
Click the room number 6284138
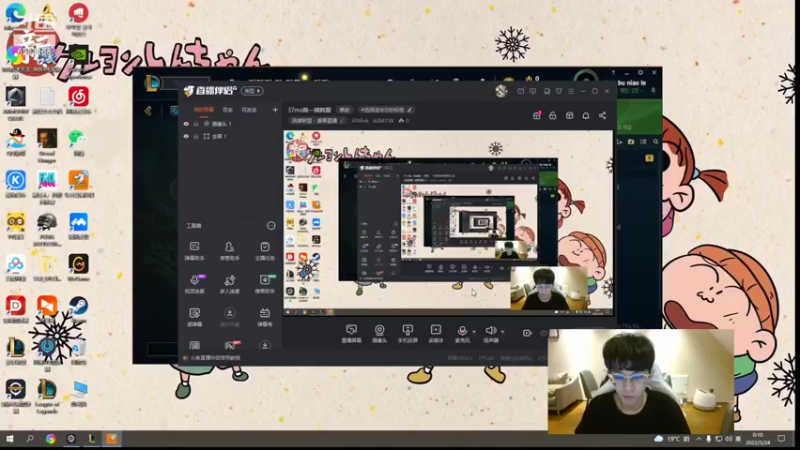(x=383, y=121)
